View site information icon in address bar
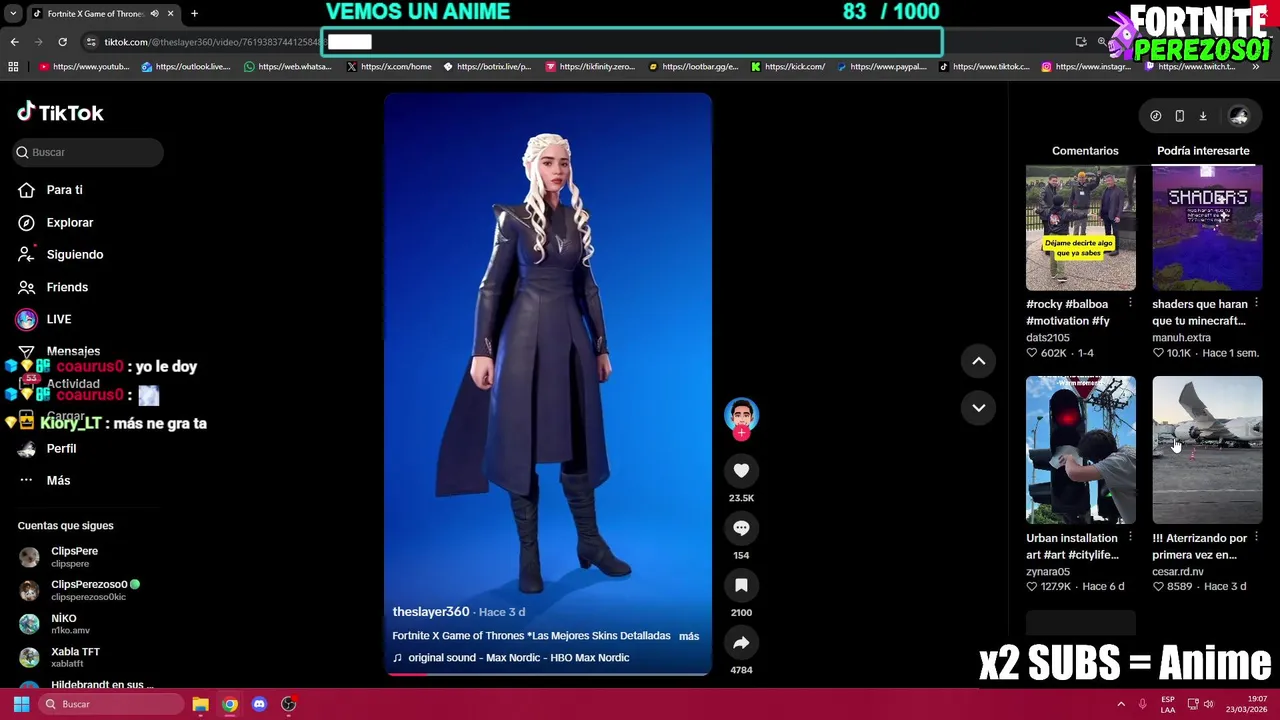The width and height of the screenshot is (1280, 720). click(92, 42)
